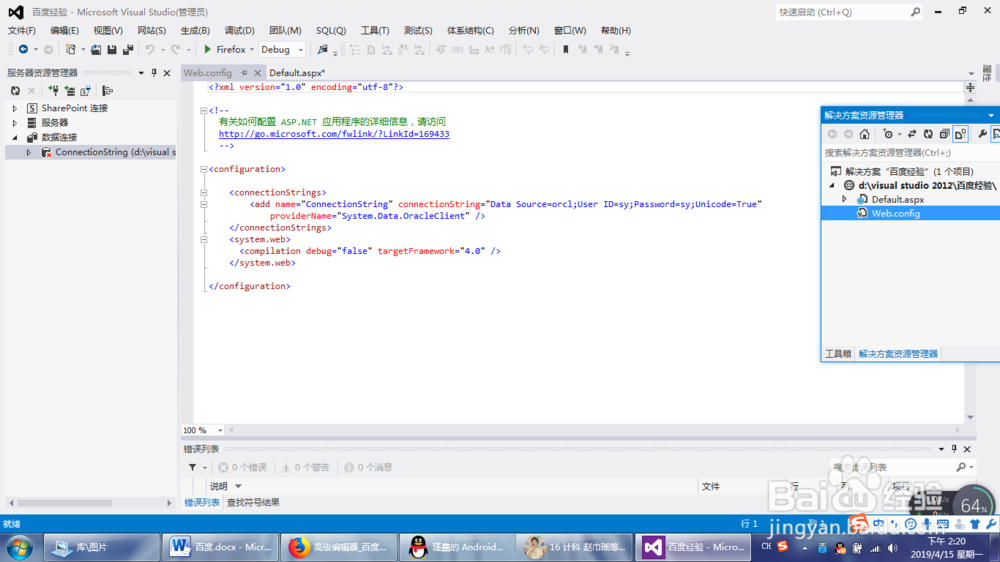Open the 调试(D) menu
The width and height of the screenshot is (1000, 562).
[239, 30]
